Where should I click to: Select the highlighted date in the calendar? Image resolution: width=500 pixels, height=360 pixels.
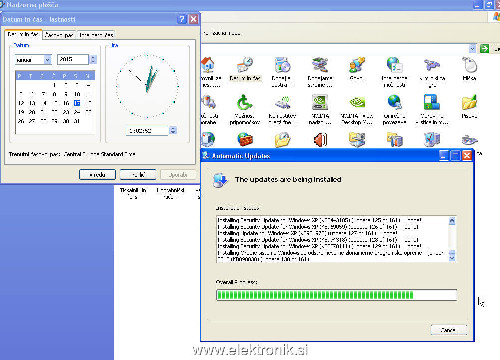(x=77, y=103)
